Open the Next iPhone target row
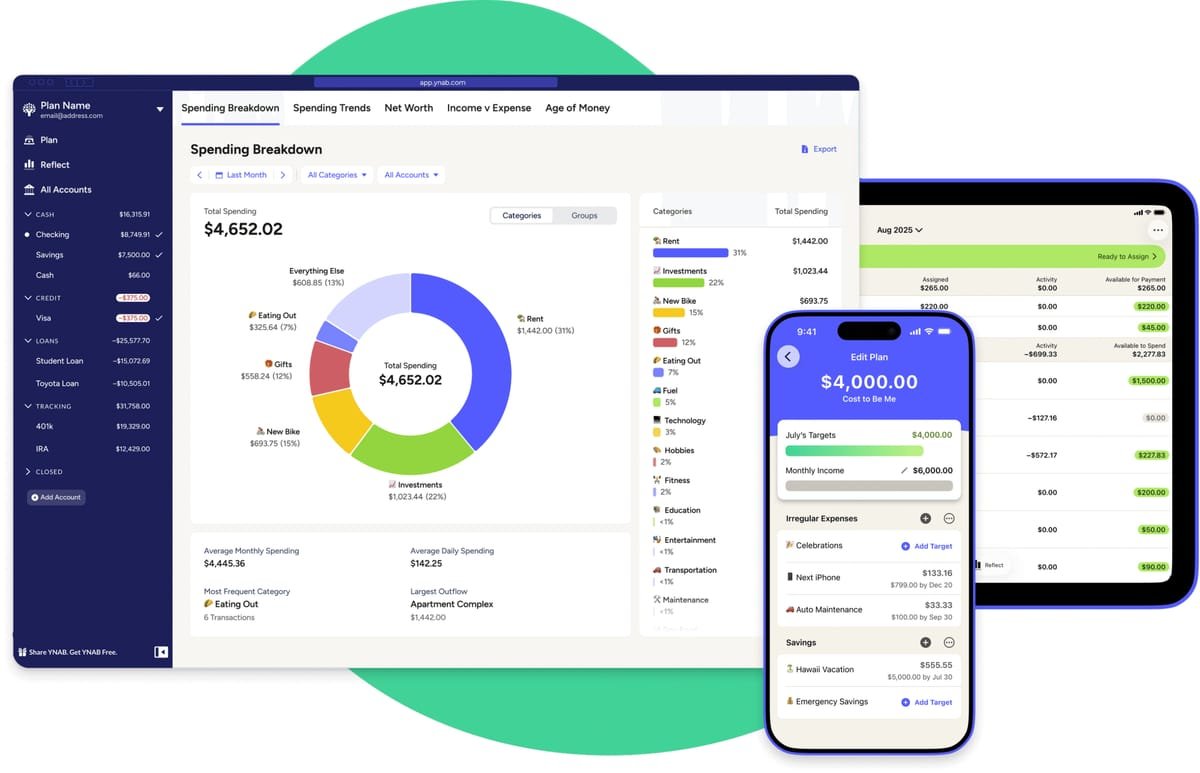 [868, 578]
